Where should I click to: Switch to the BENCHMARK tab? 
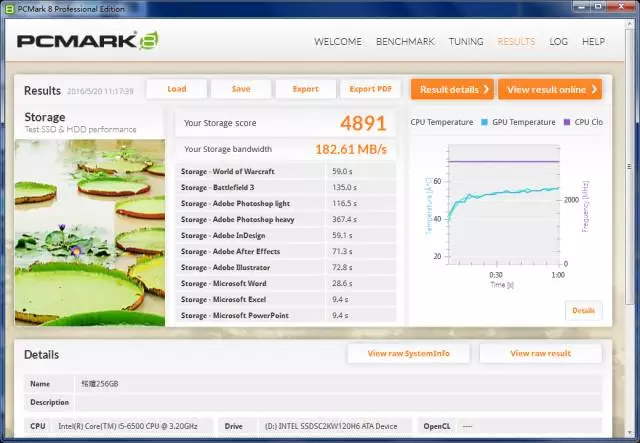(405, 42)
